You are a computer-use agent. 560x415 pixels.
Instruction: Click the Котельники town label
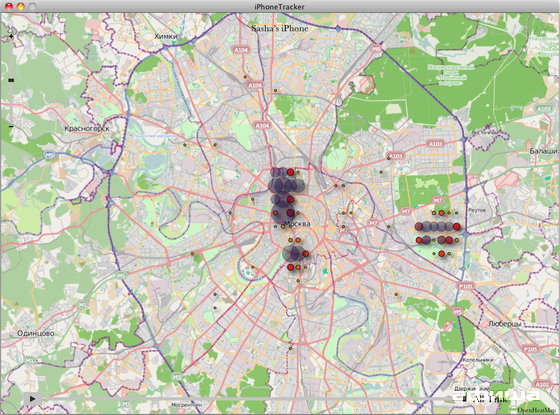point(478,360)
